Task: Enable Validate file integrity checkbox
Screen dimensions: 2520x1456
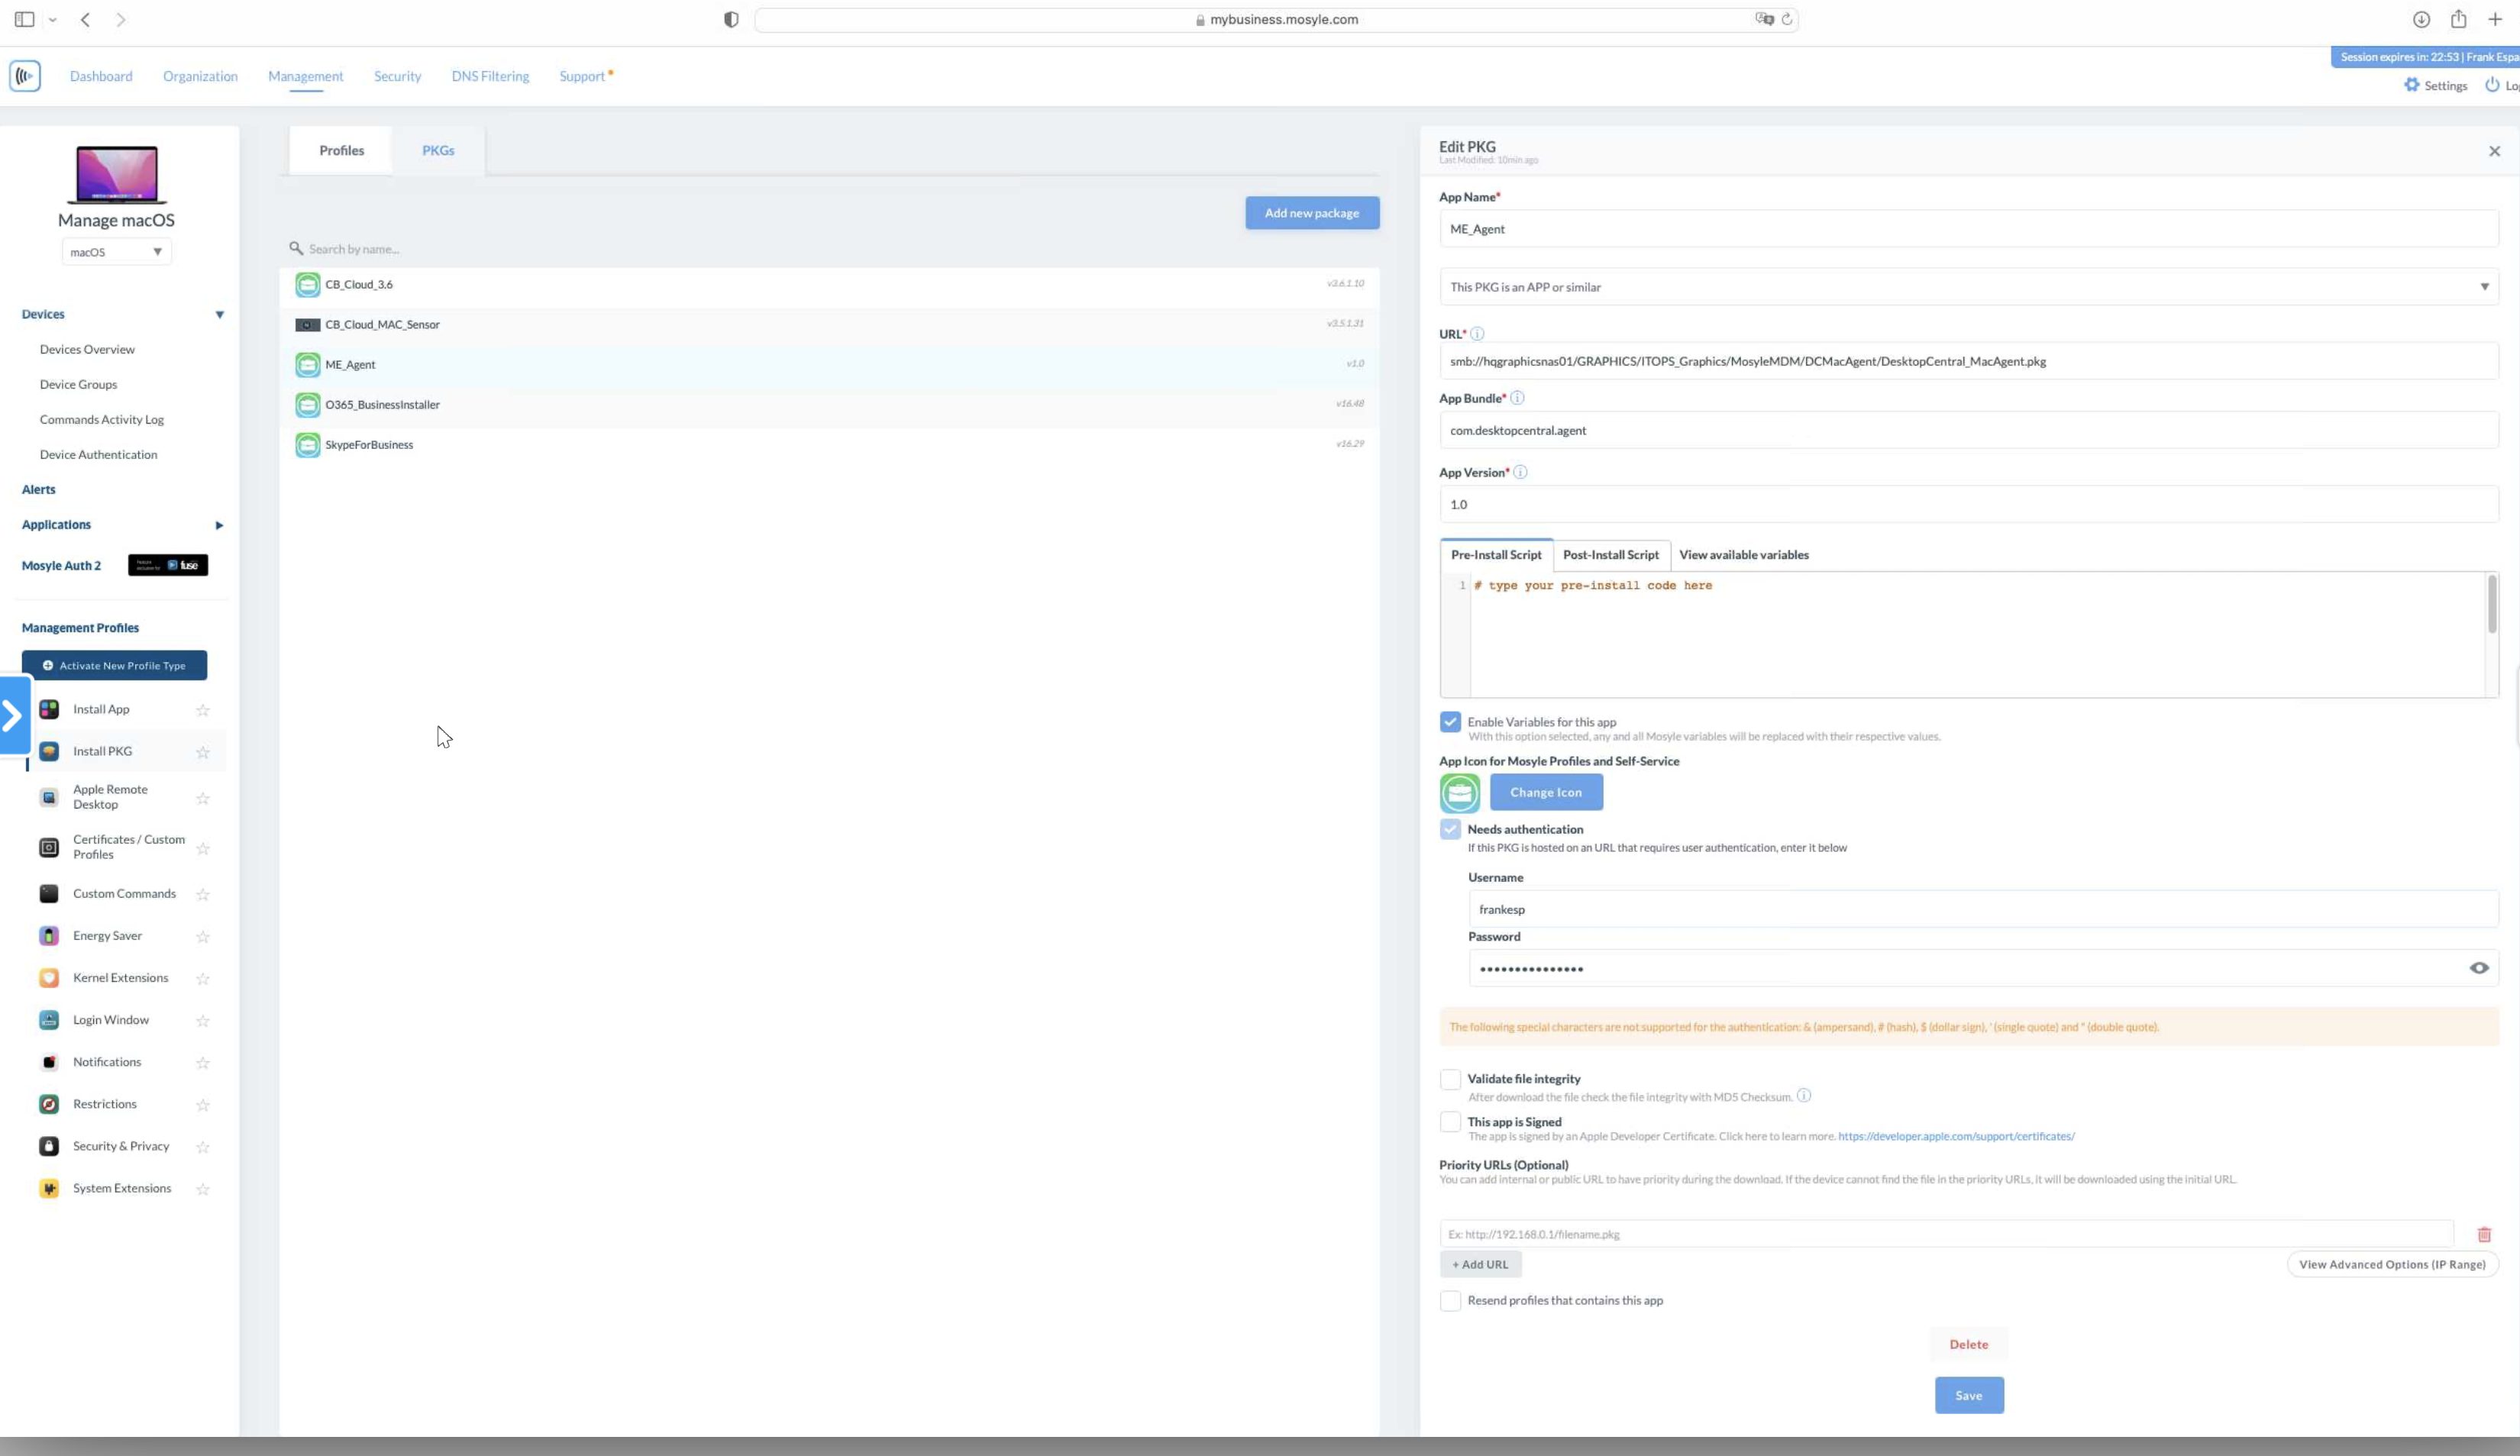Action: [x=1450, y=1079]
